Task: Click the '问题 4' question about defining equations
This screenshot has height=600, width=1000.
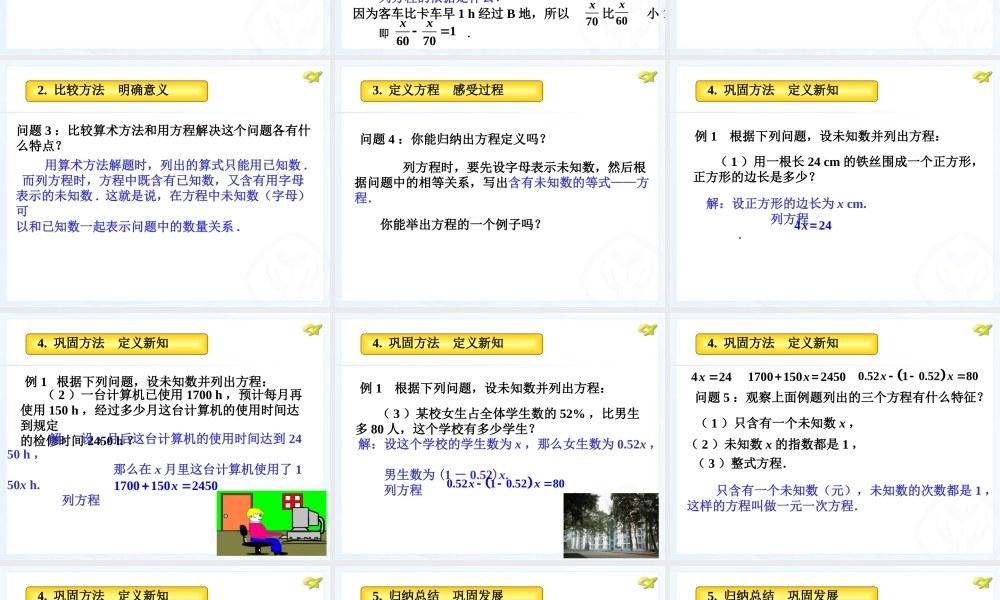Action: 454,139
